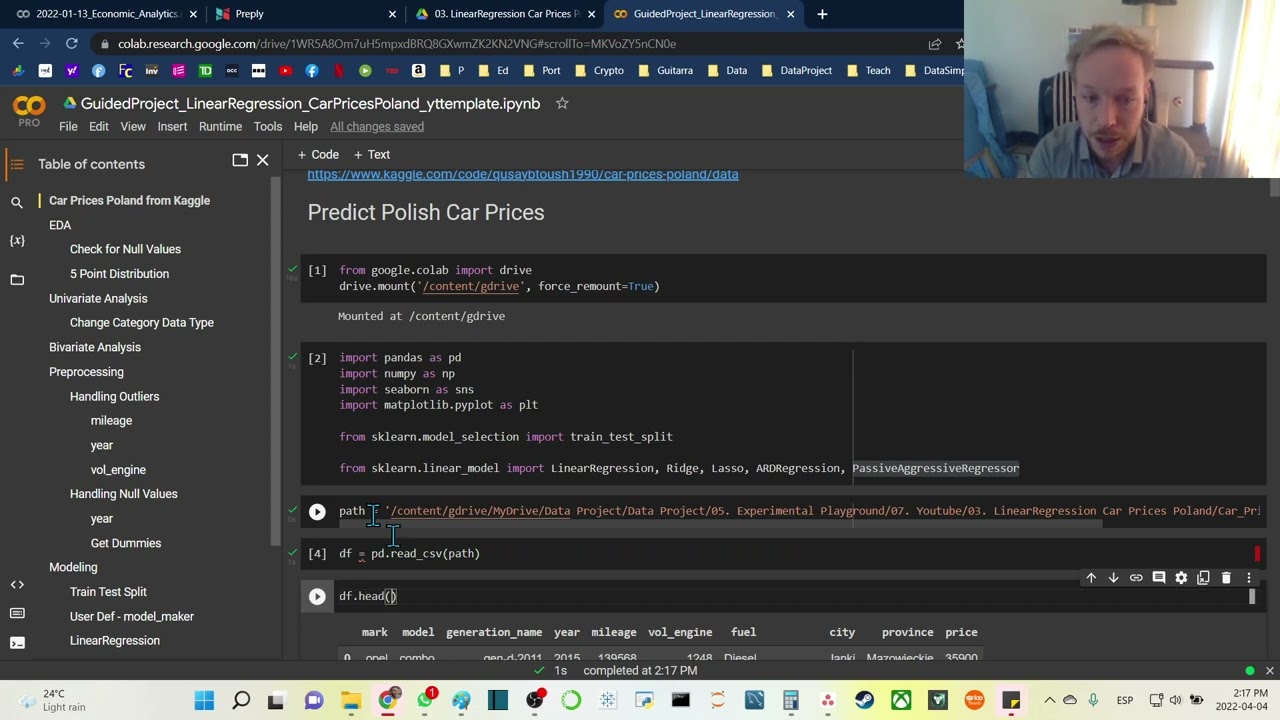Click All changes saved link
The height and width of the screenshot is (720, 1280).
click(377, 127)
